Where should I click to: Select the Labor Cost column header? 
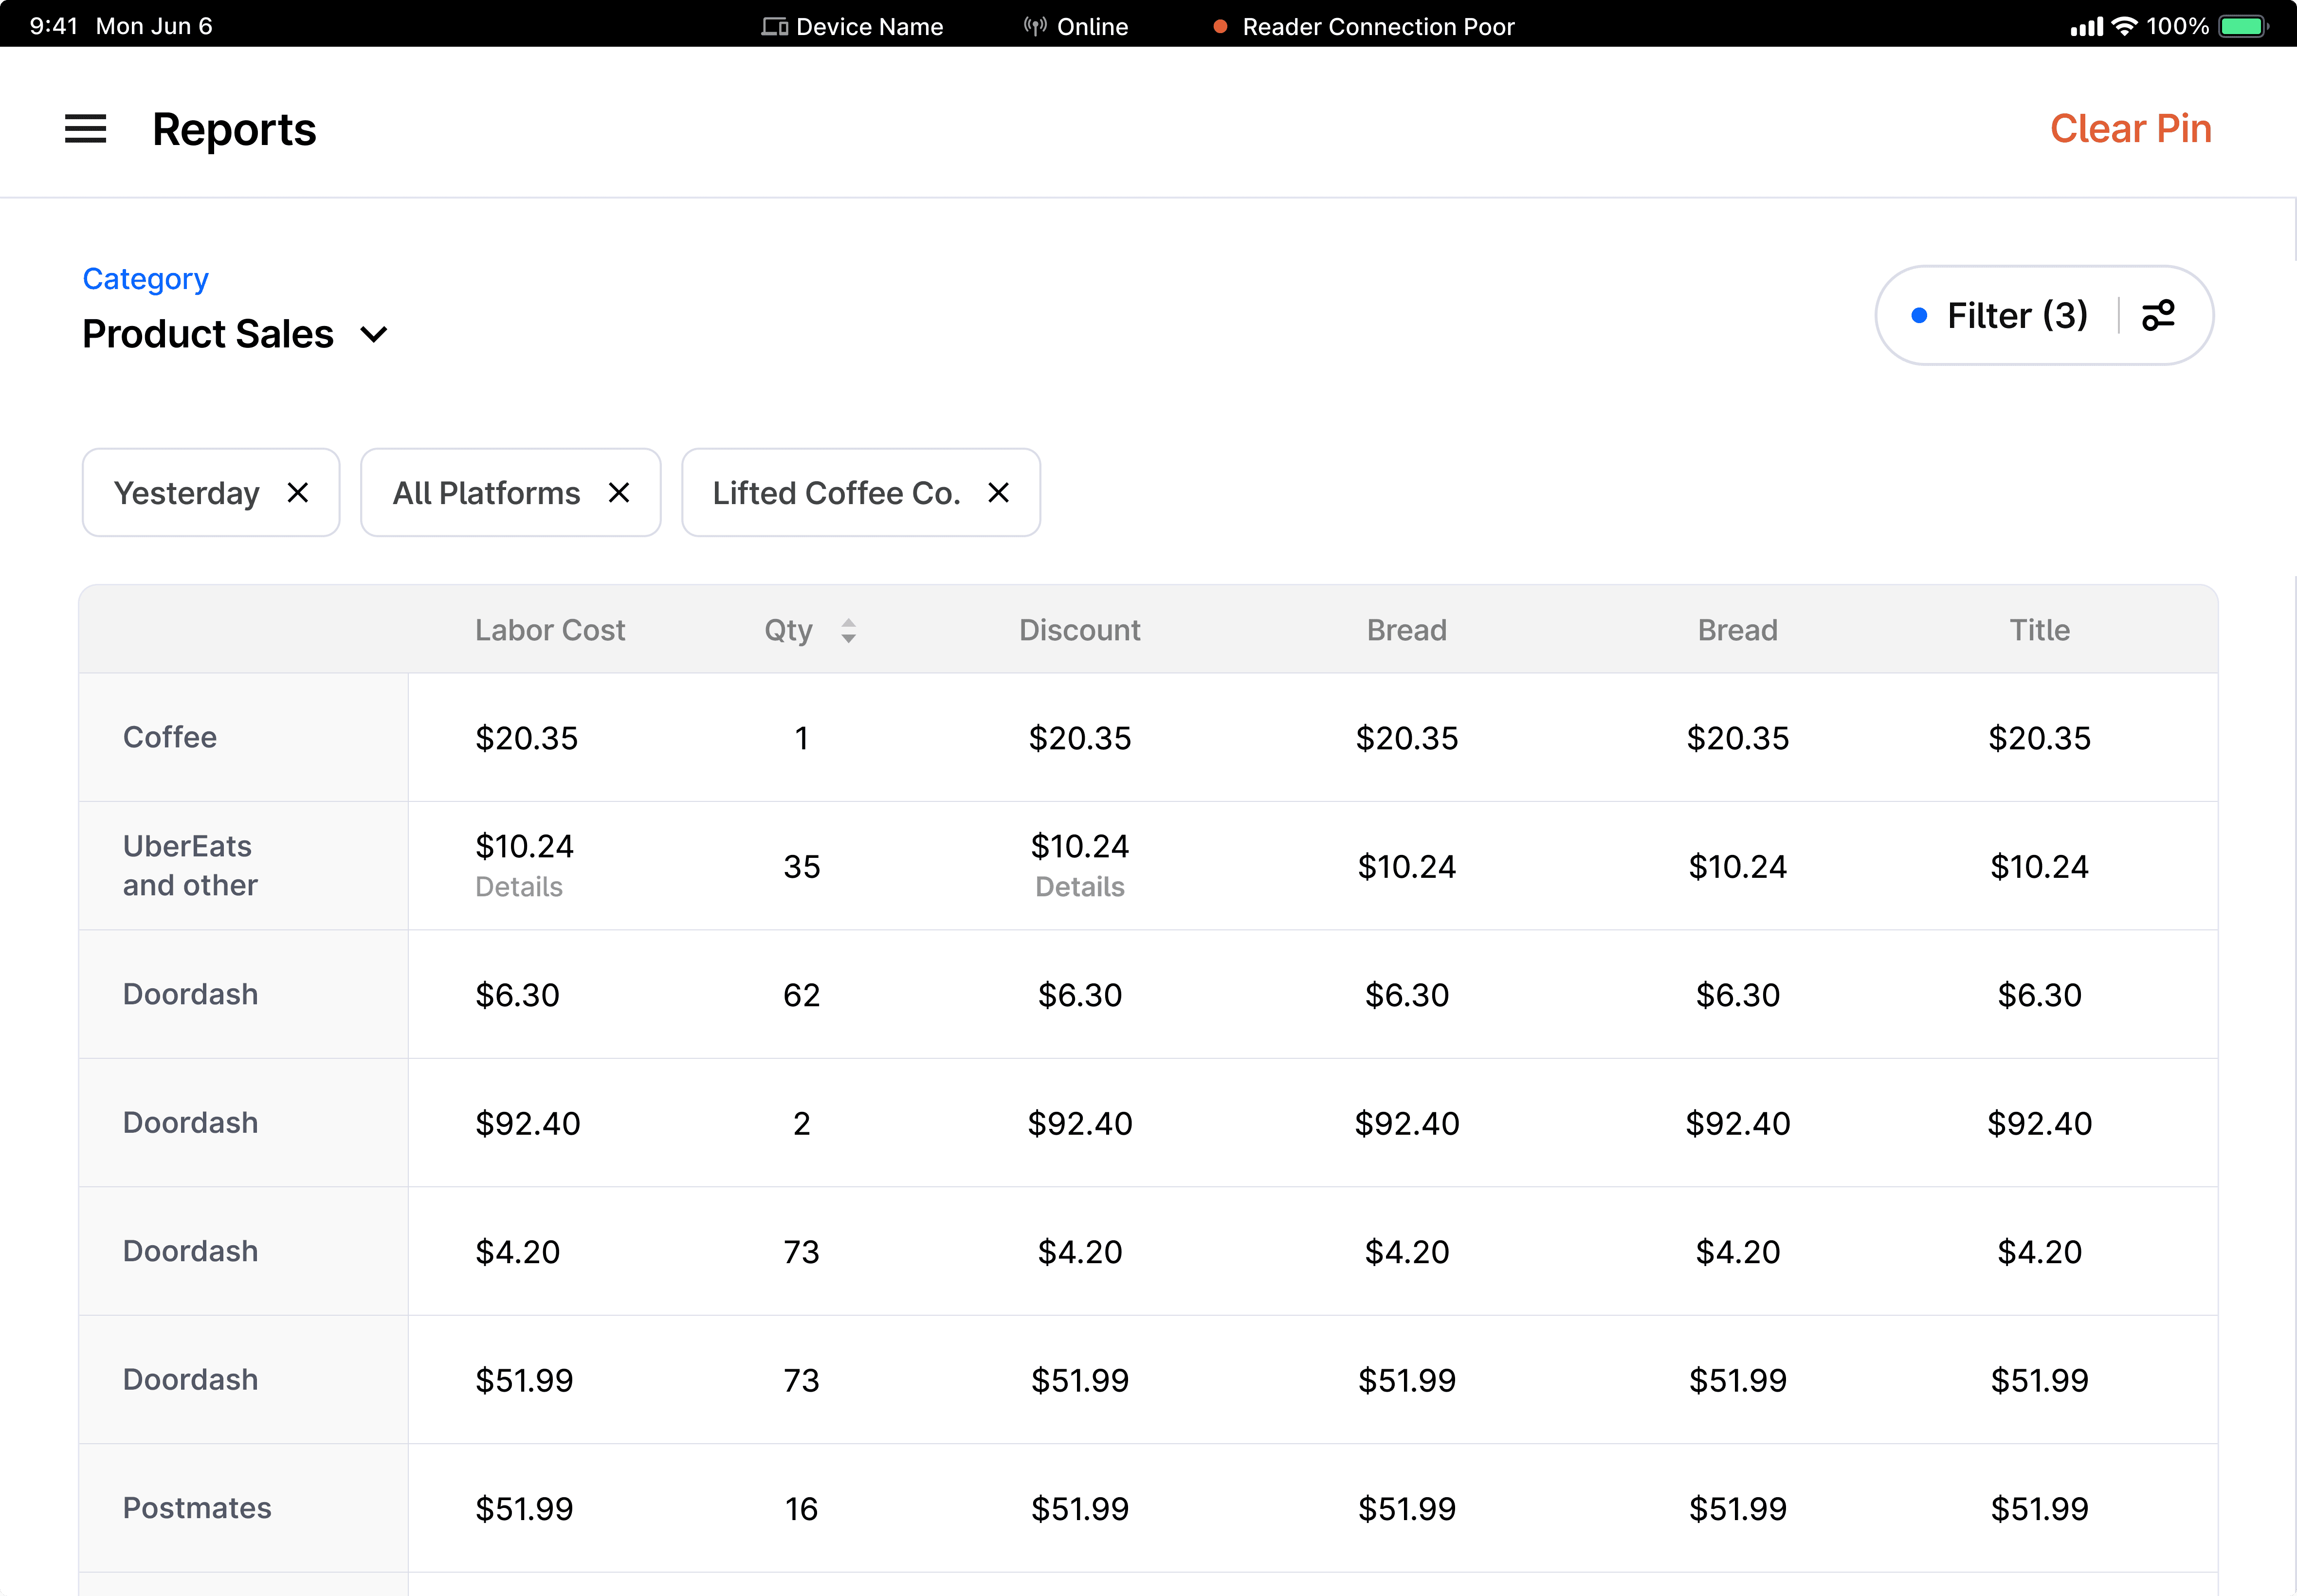550,630
